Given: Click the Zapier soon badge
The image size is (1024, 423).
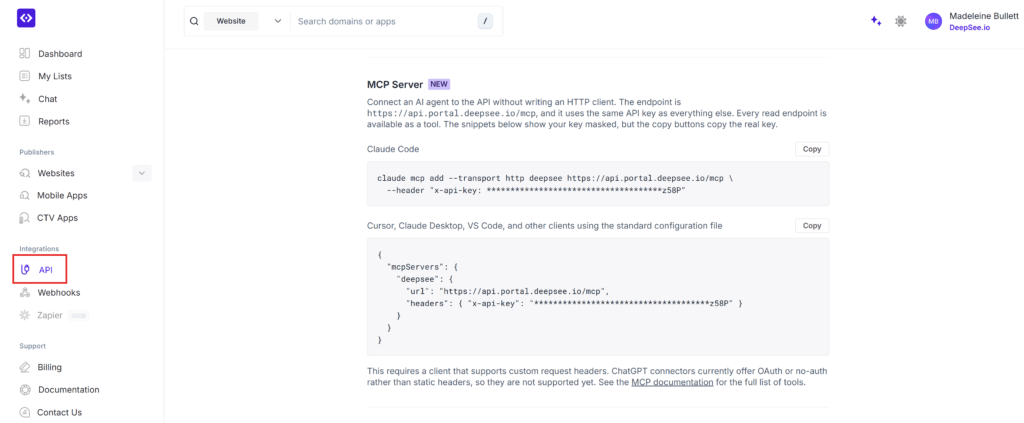Looking at the screenshot, I should (x=78, y=315).
